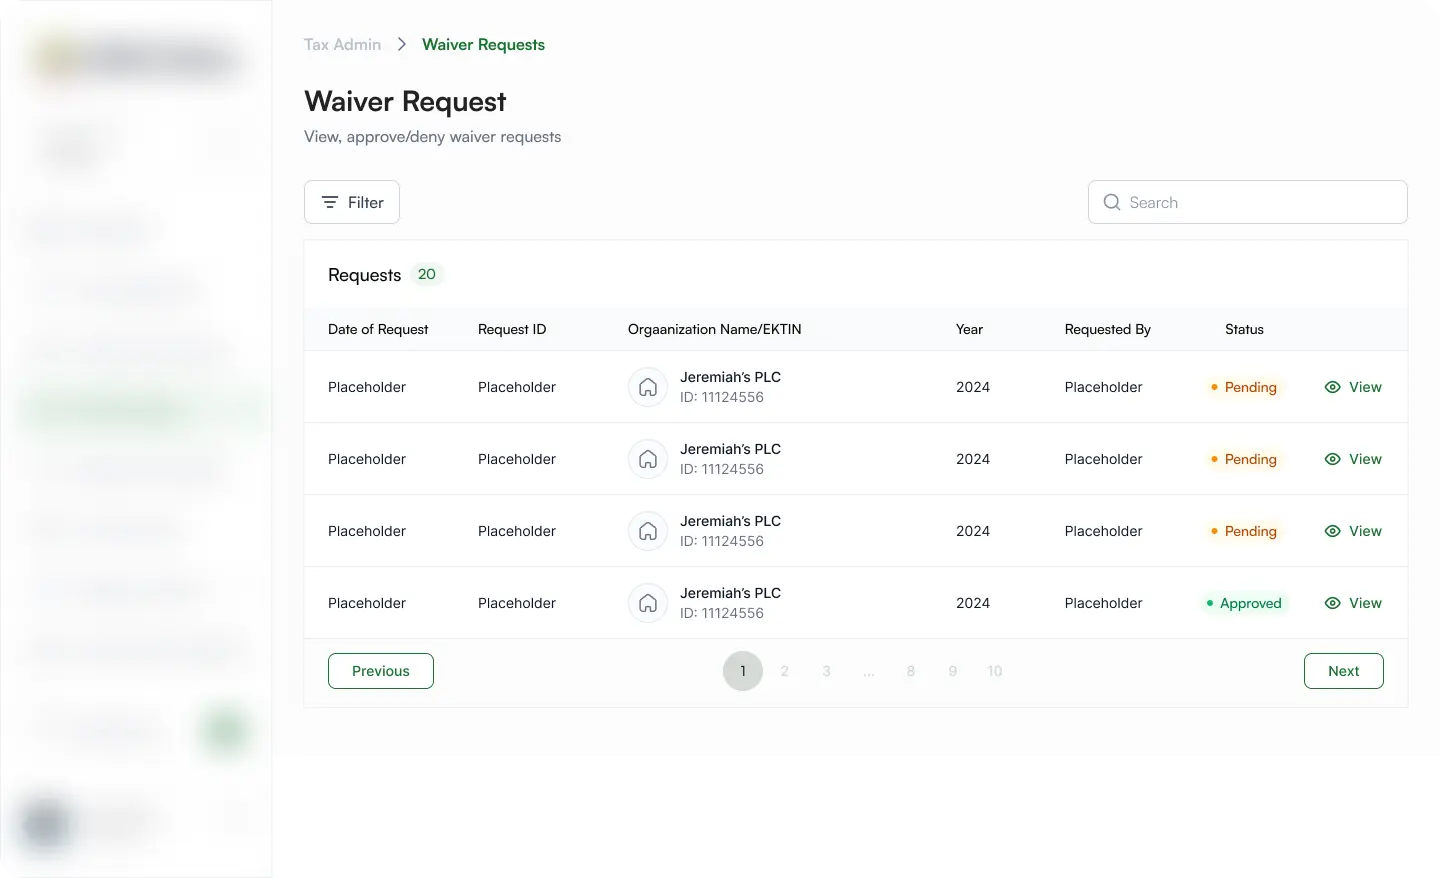Jump to page 10
Viewport: 1440px width, 878px height.
pos(995,671)
